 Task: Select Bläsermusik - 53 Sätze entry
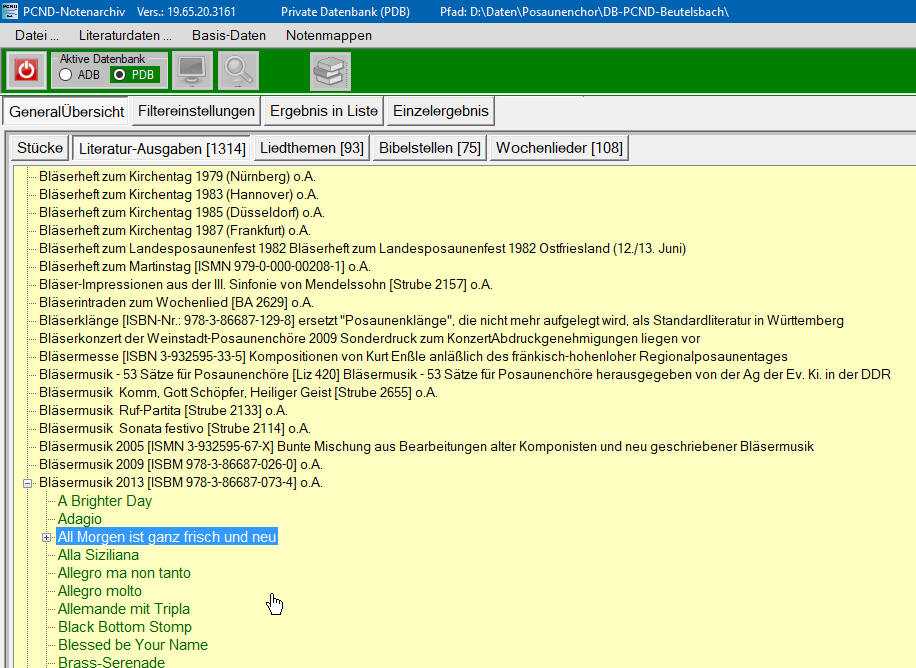(x=464, y=375)
